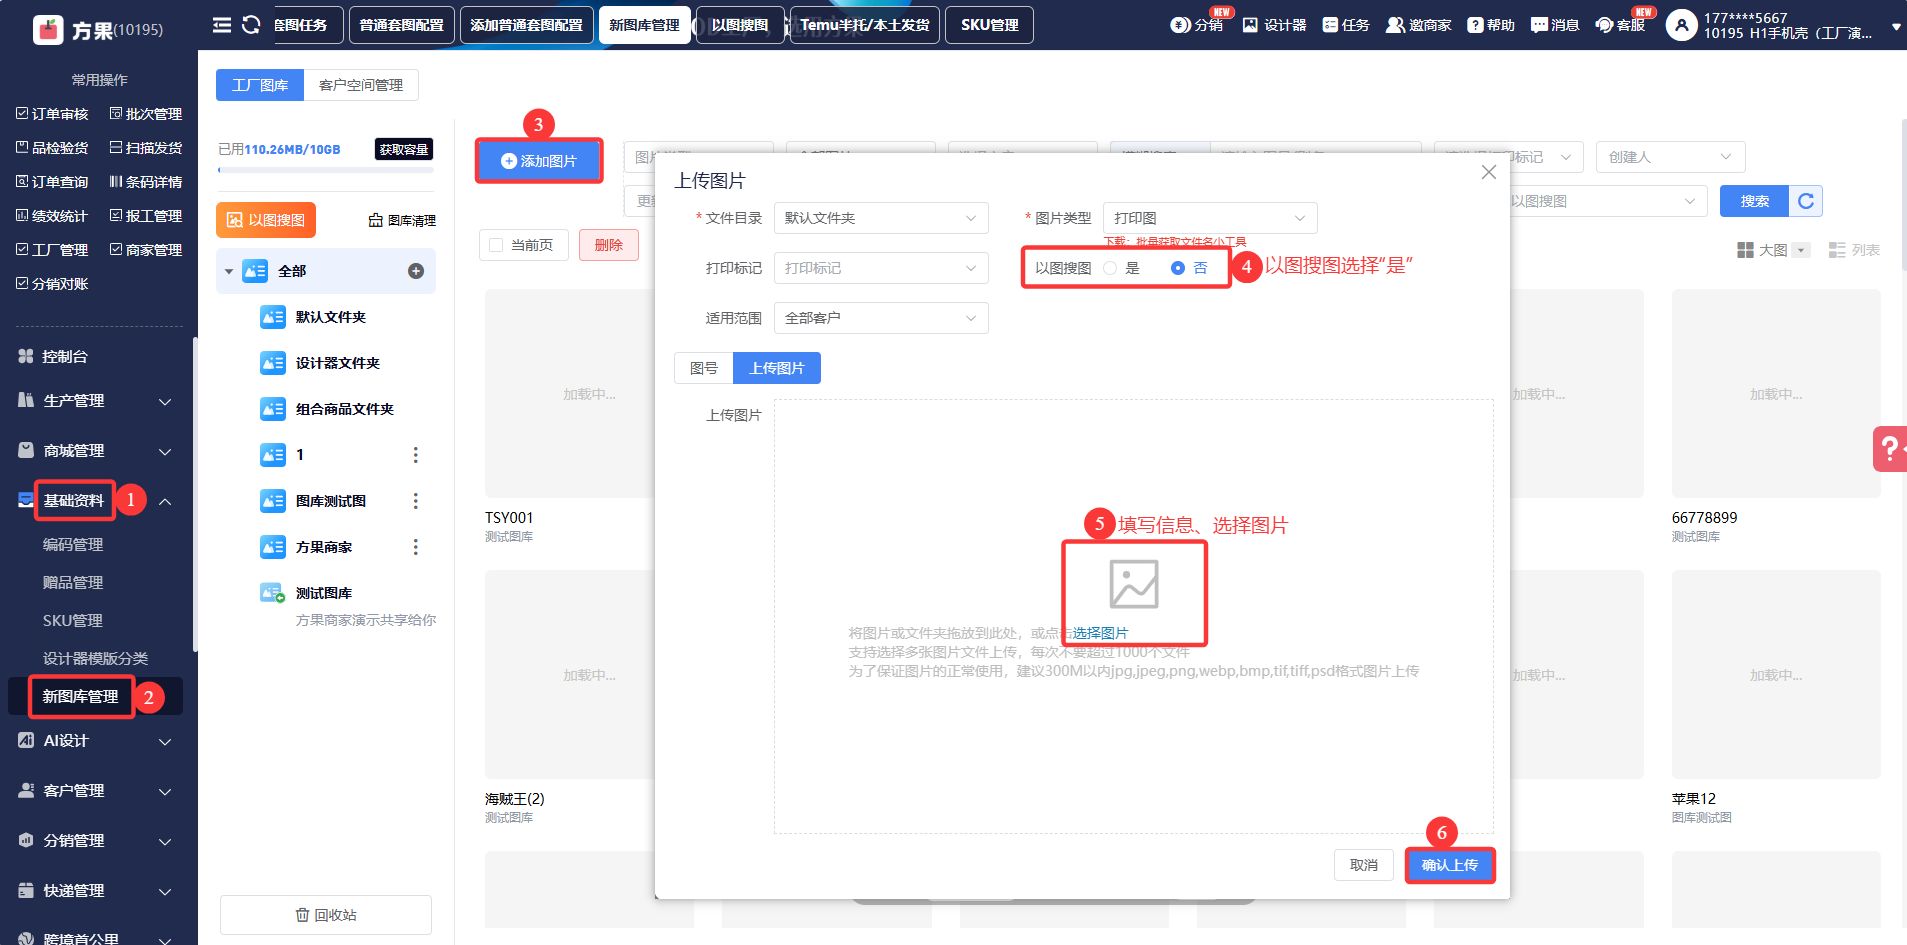Click the orange 以图搜图 button
The height and width of the screenshot is (945, 1907).
266,220
